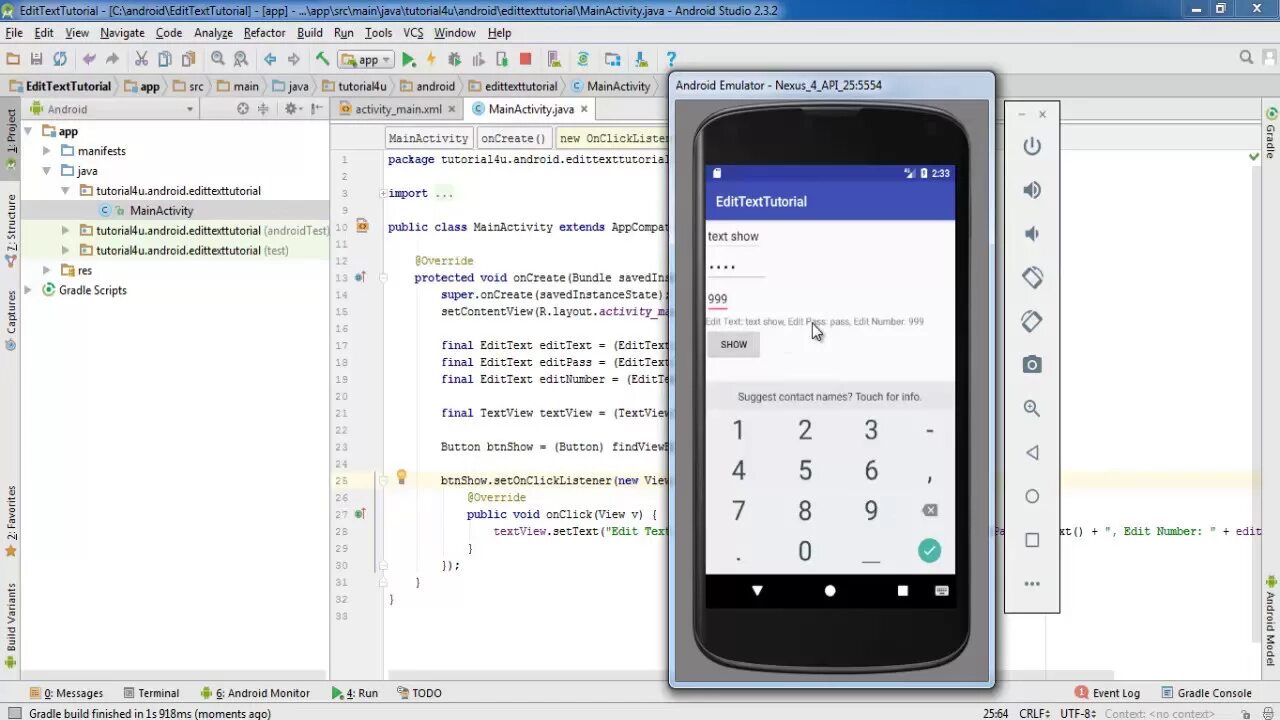The image size is (1280, 720).
Task: Click the Find magnifier toolbar icon
Action: 217,59
